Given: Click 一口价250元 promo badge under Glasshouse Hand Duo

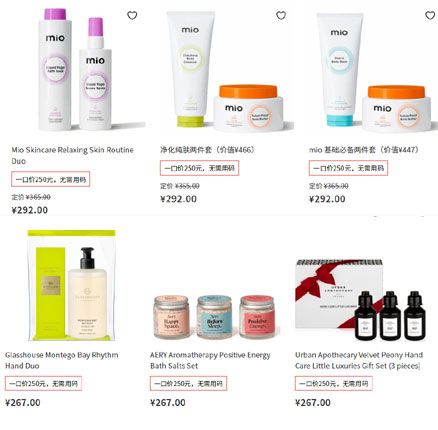Looking at the screenshot, I should (x=43, y=384).
